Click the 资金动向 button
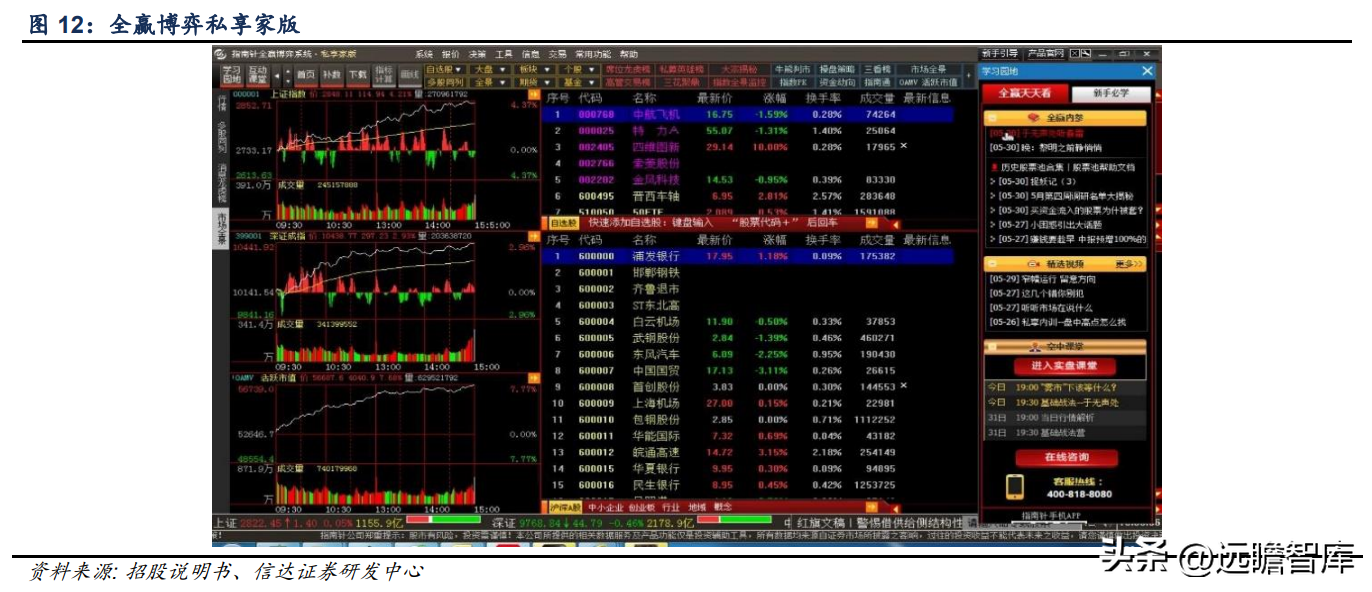The height and width of the screenshot is (592, 1372). coord(837,82)
